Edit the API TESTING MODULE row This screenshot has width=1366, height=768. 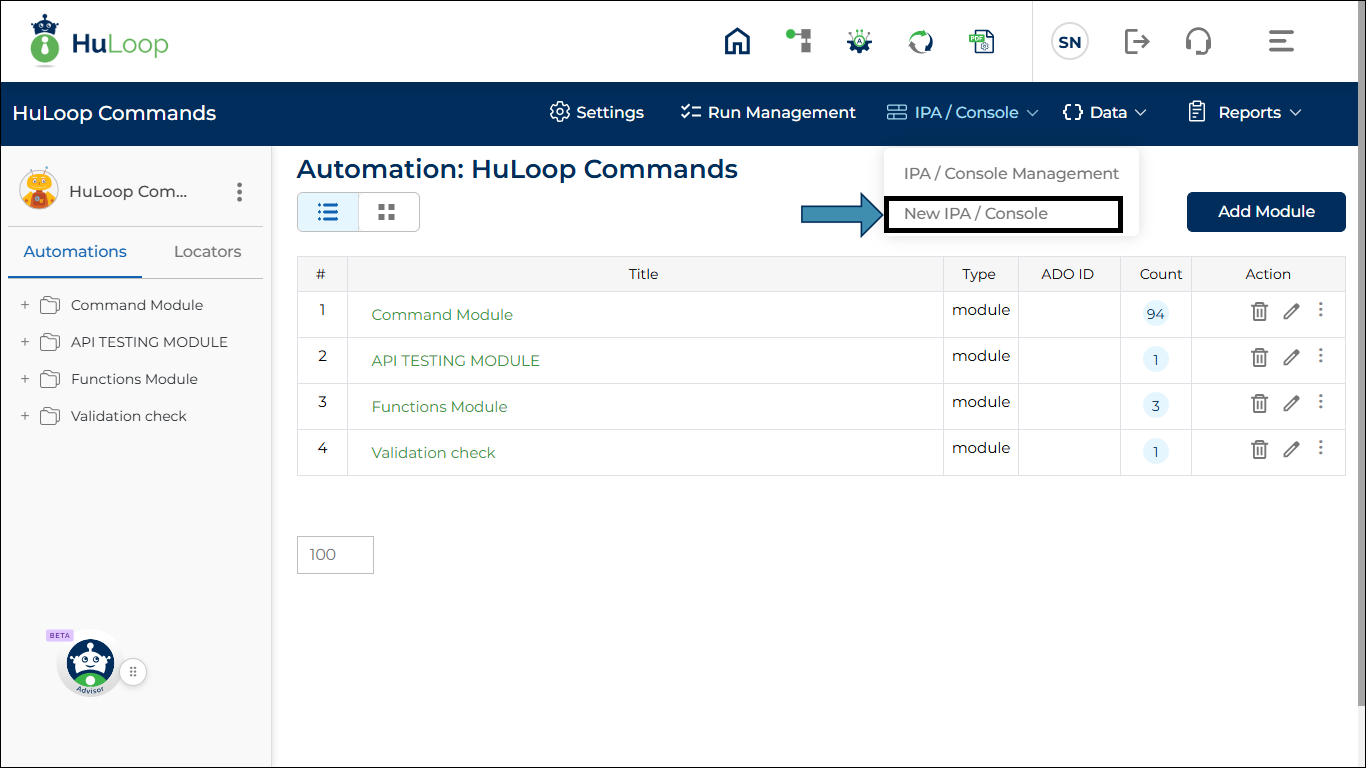tap(1291, 358)
